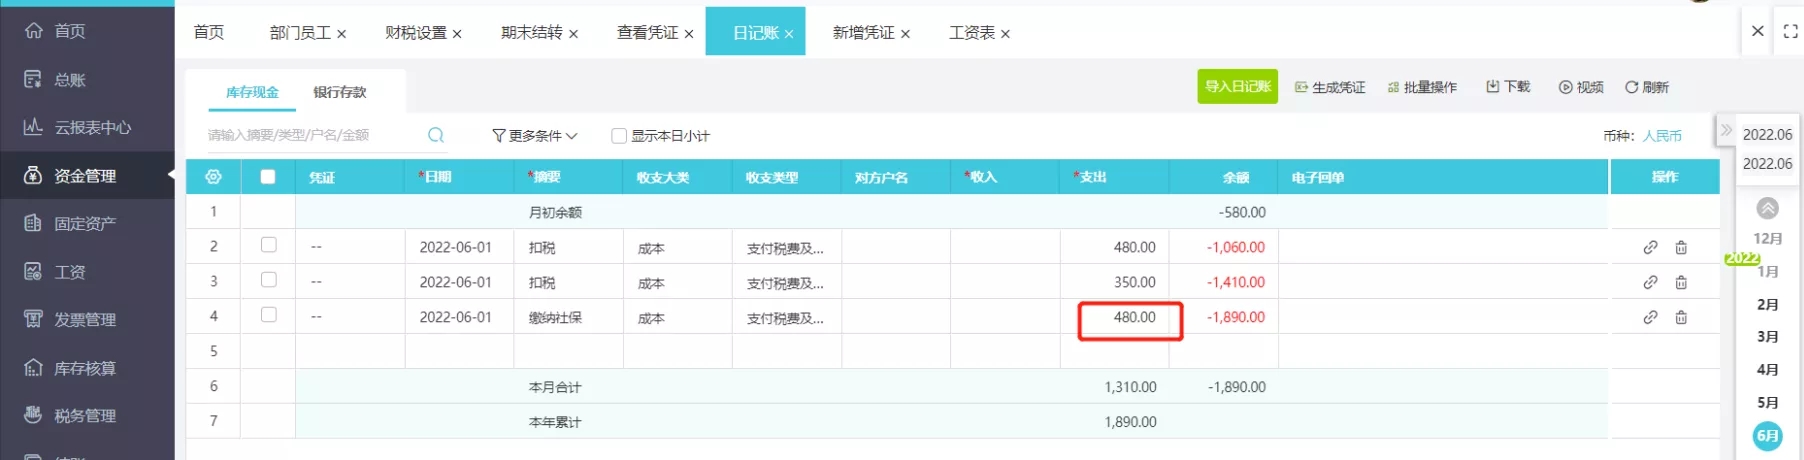Collapse the date panel double-chevron

coord(1726,130)
